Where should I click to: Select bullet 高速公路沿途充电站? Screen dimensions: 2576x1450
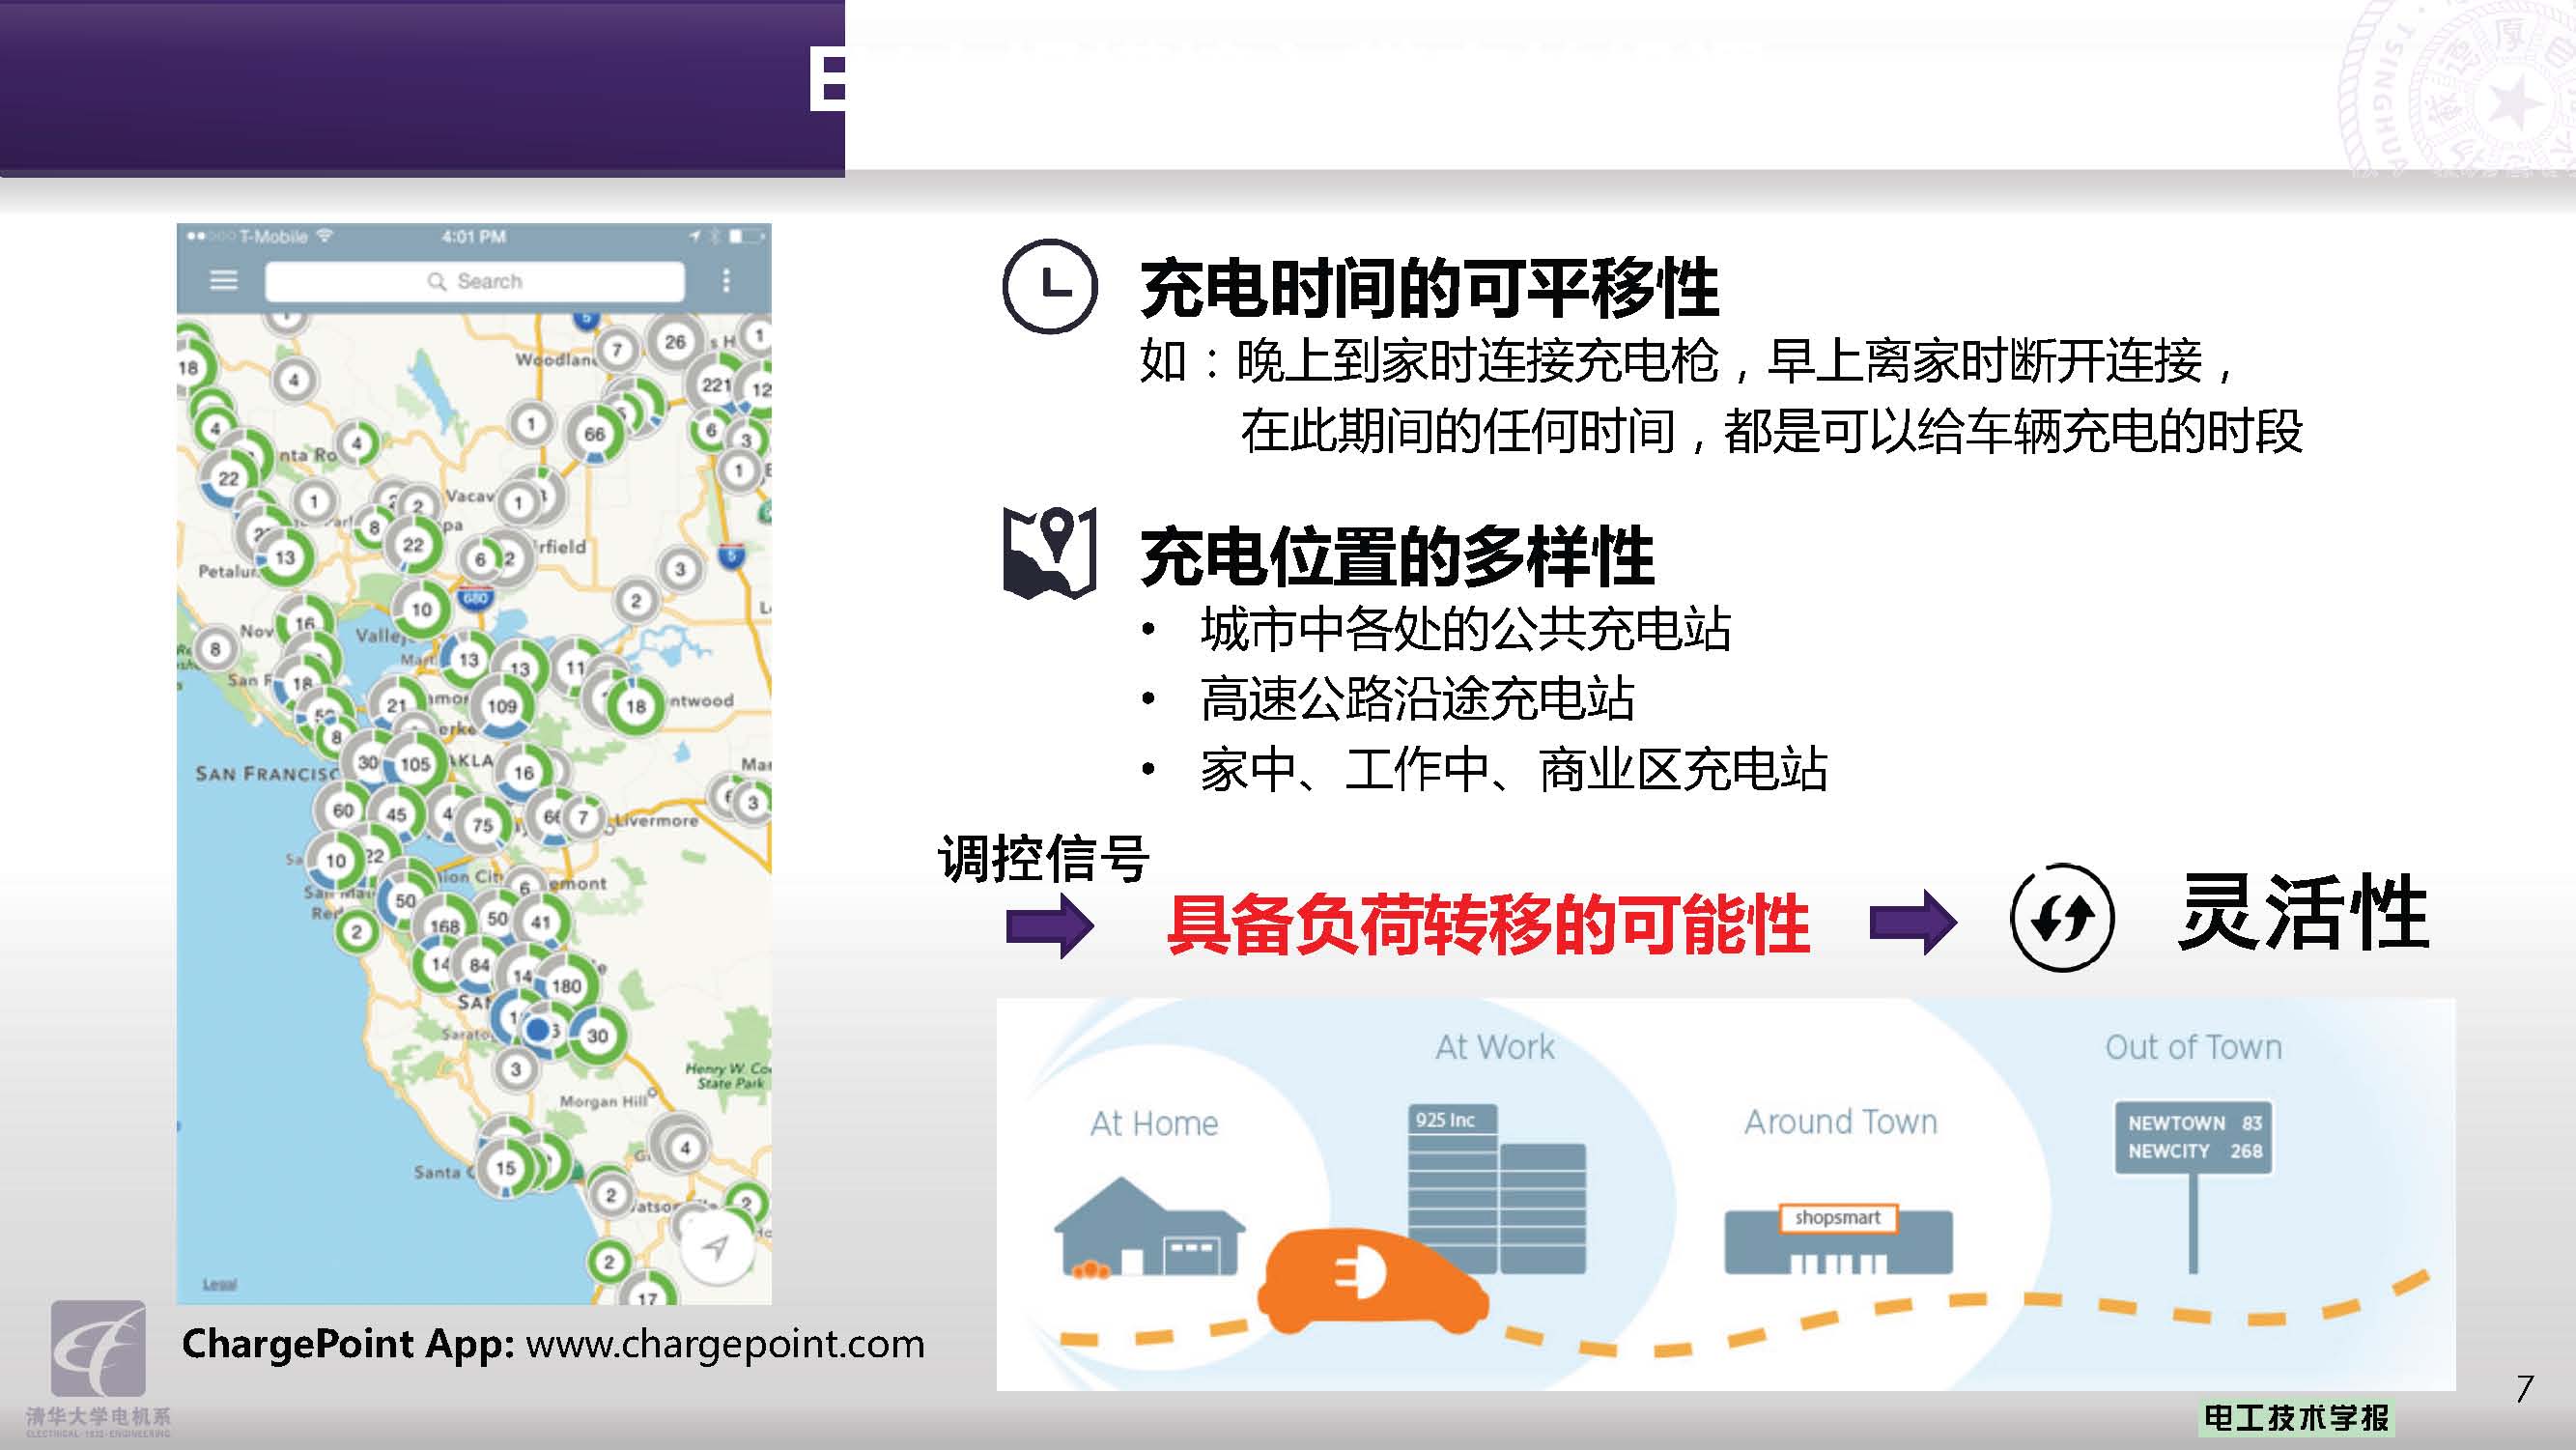point(1418,699)
